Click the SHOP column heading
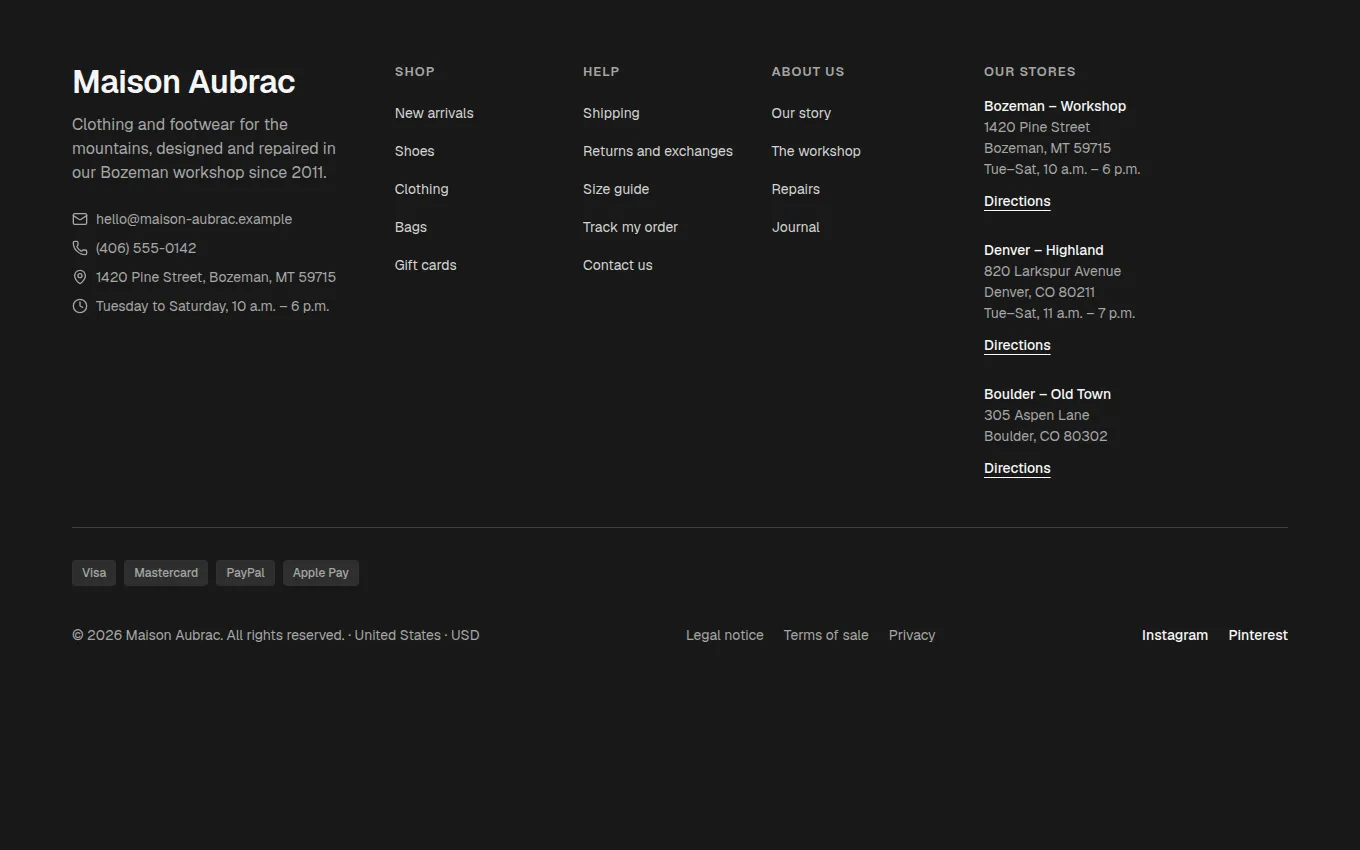The height and width of the screenshot is (850, 1360). (415, 72)
